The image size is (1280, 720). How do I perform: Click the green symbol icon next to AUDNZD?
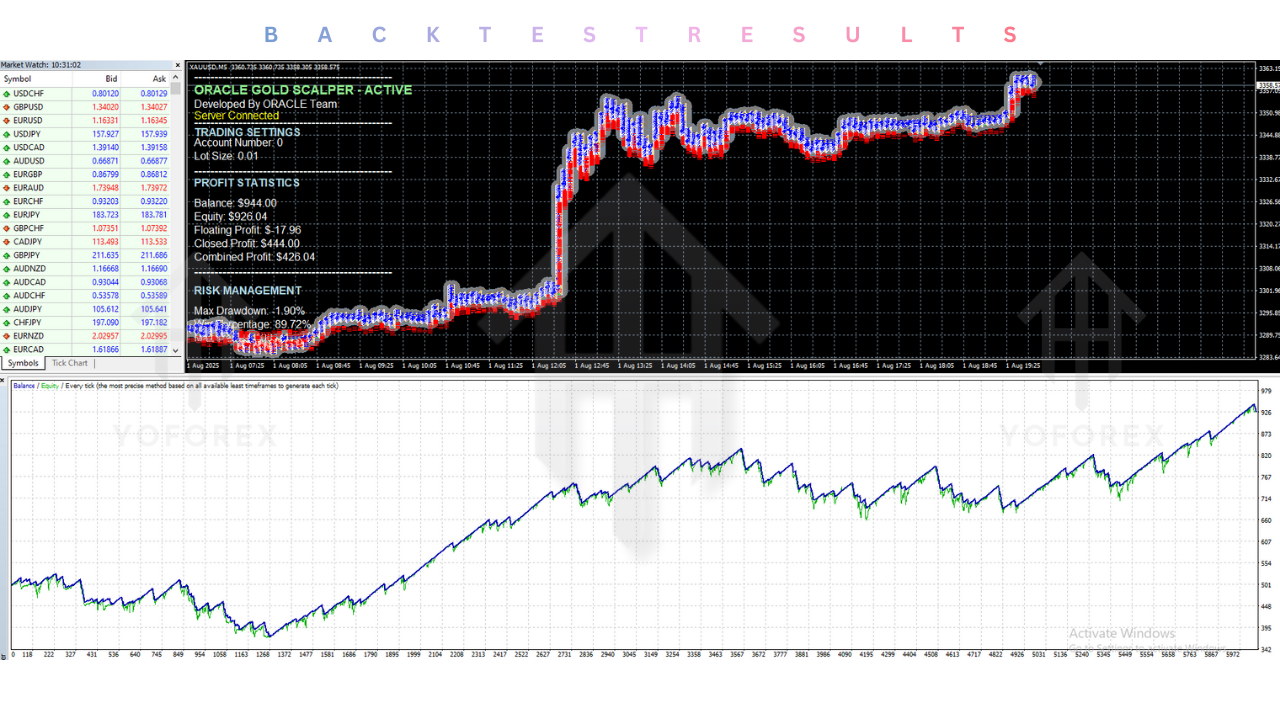pyautogui.click(x=8, y=268)
